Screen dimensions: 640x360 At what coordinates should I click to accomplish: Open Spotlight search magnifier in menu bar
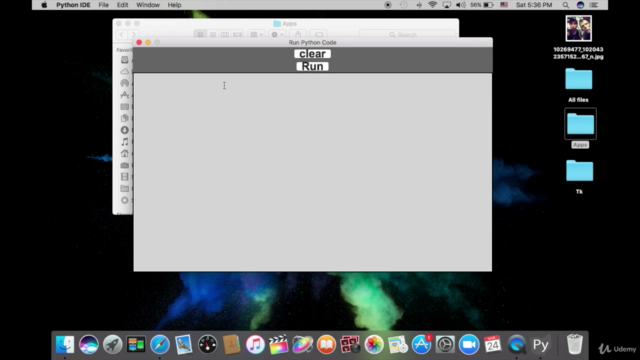[x=565, y=5]
